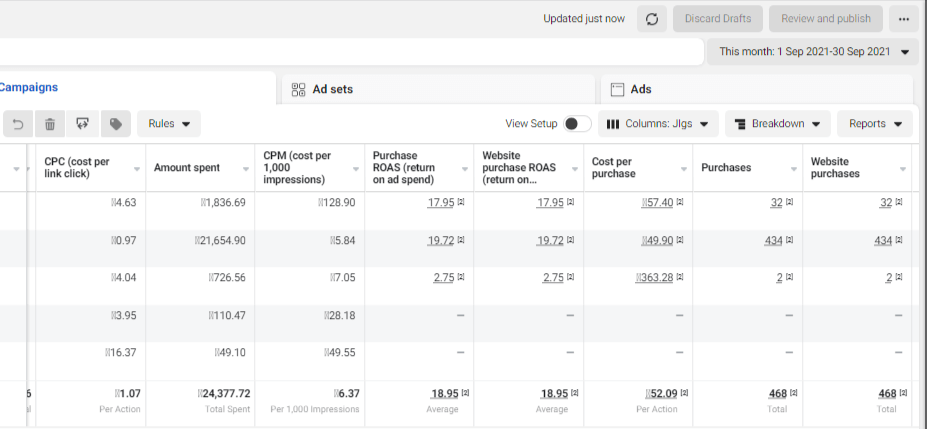Screen dimensions: 927x429
Task: Open the three-dot more options menu
Action: click(x=903, y=19)
